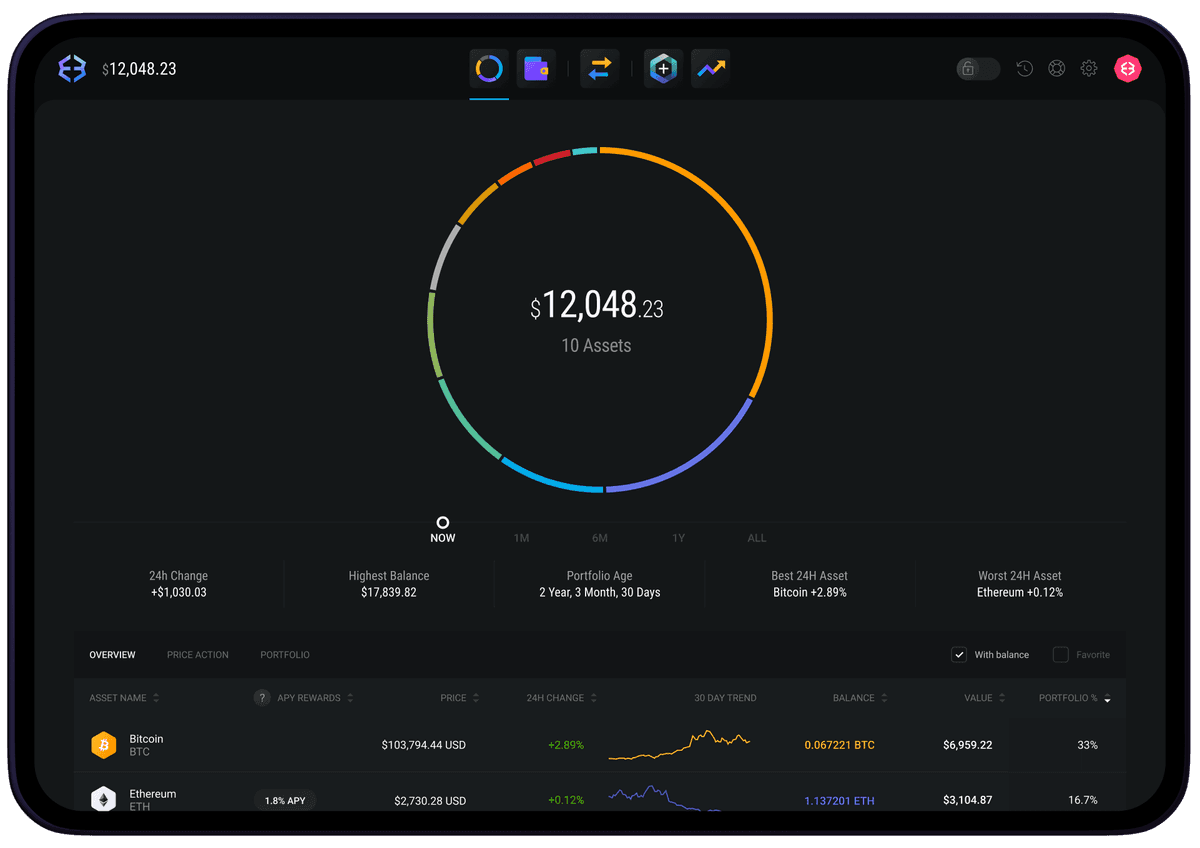Open the Wallet icon
The height and width of the screenshot is (848, 1200).
(x=536, y=69)
